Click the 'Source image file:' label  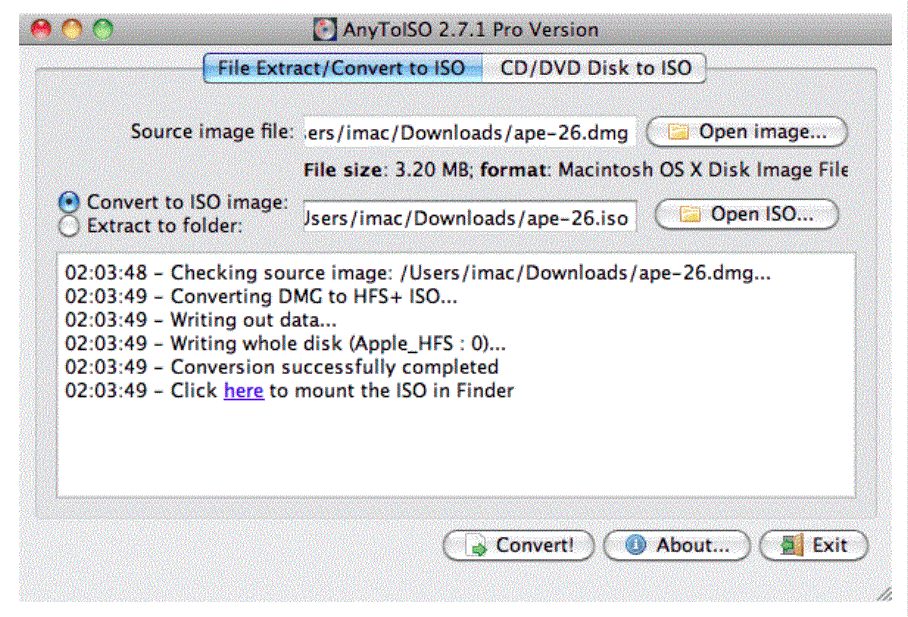pyautogui.click(x=212, y=132)
